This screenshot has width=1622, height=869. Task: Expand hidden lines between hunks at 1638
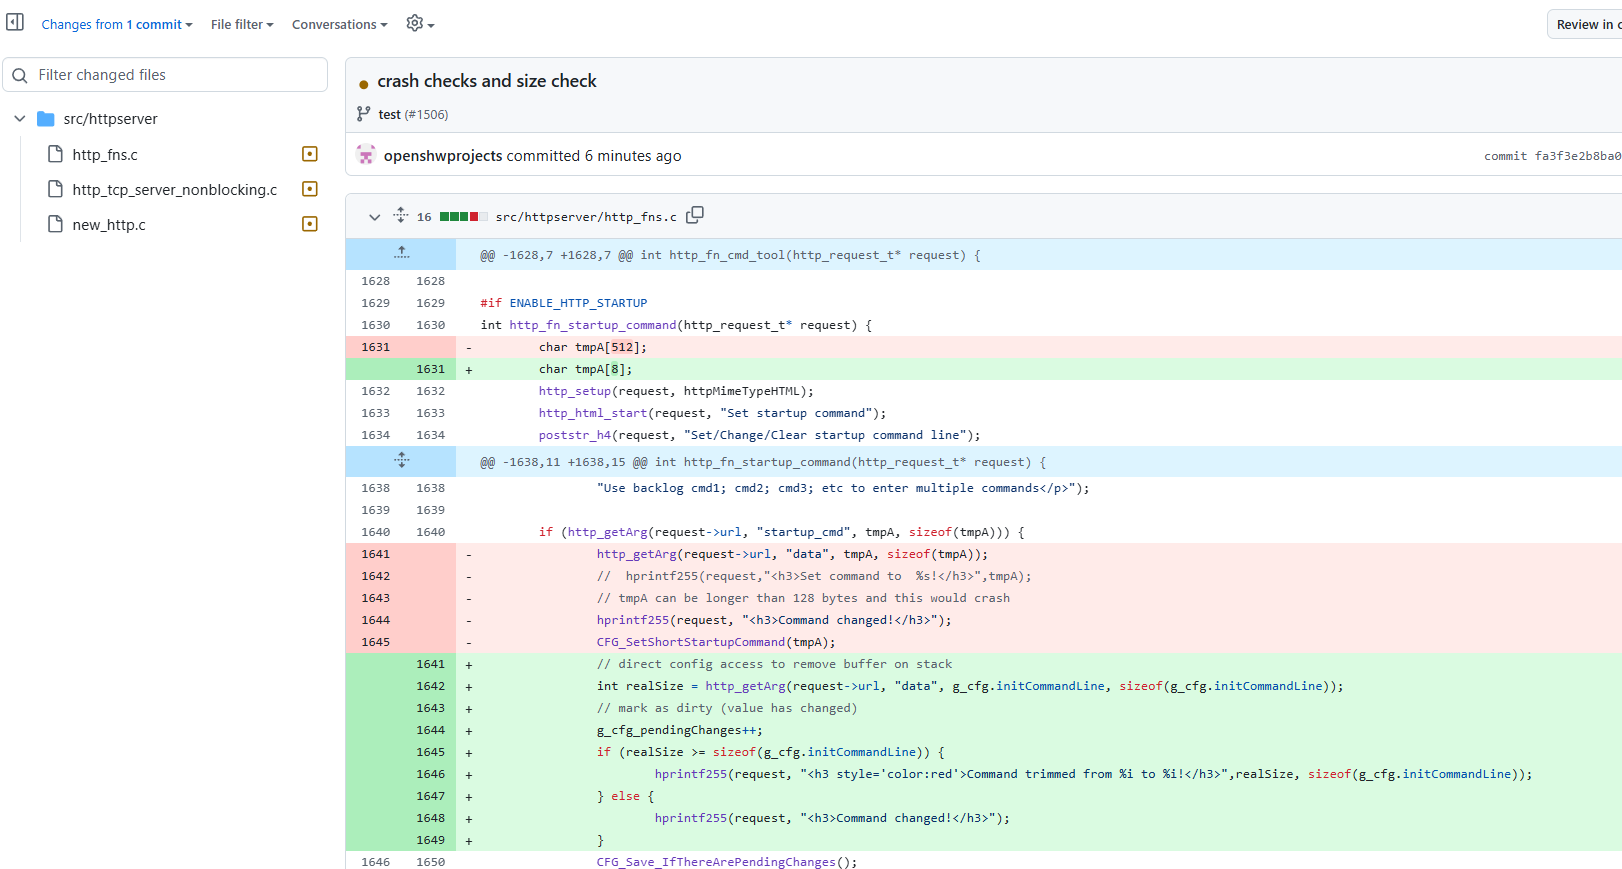tap(401, 461)
